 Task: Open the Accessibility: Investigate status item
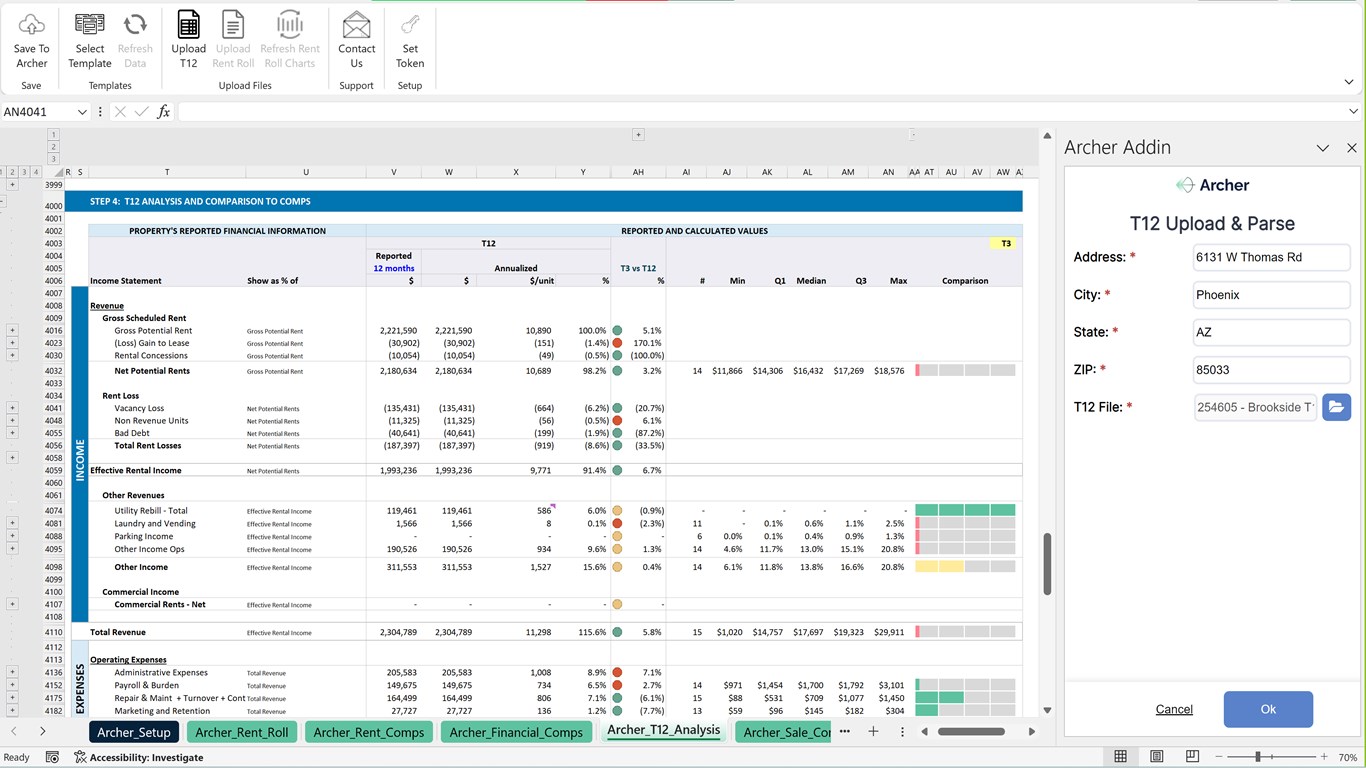(x=139, y=757)
